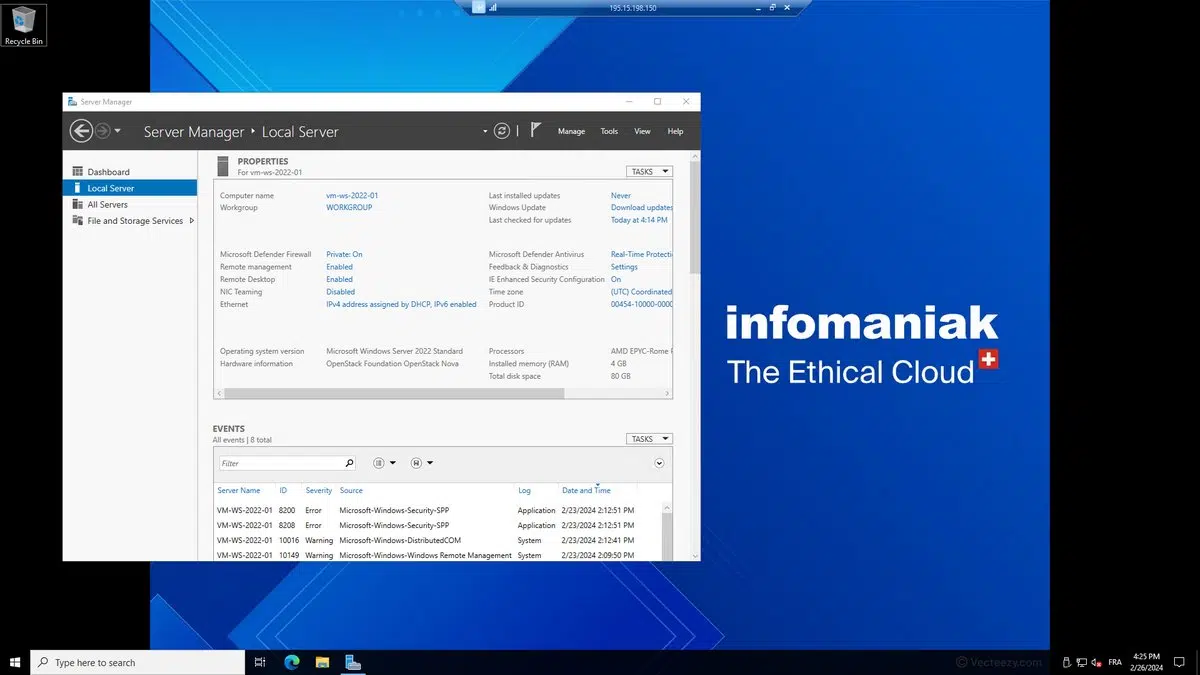The height and width of the screenshot is (675, 1200).
Task: Click the vm-ws-2022-01 computer name link
Action: tap(352, 196)
